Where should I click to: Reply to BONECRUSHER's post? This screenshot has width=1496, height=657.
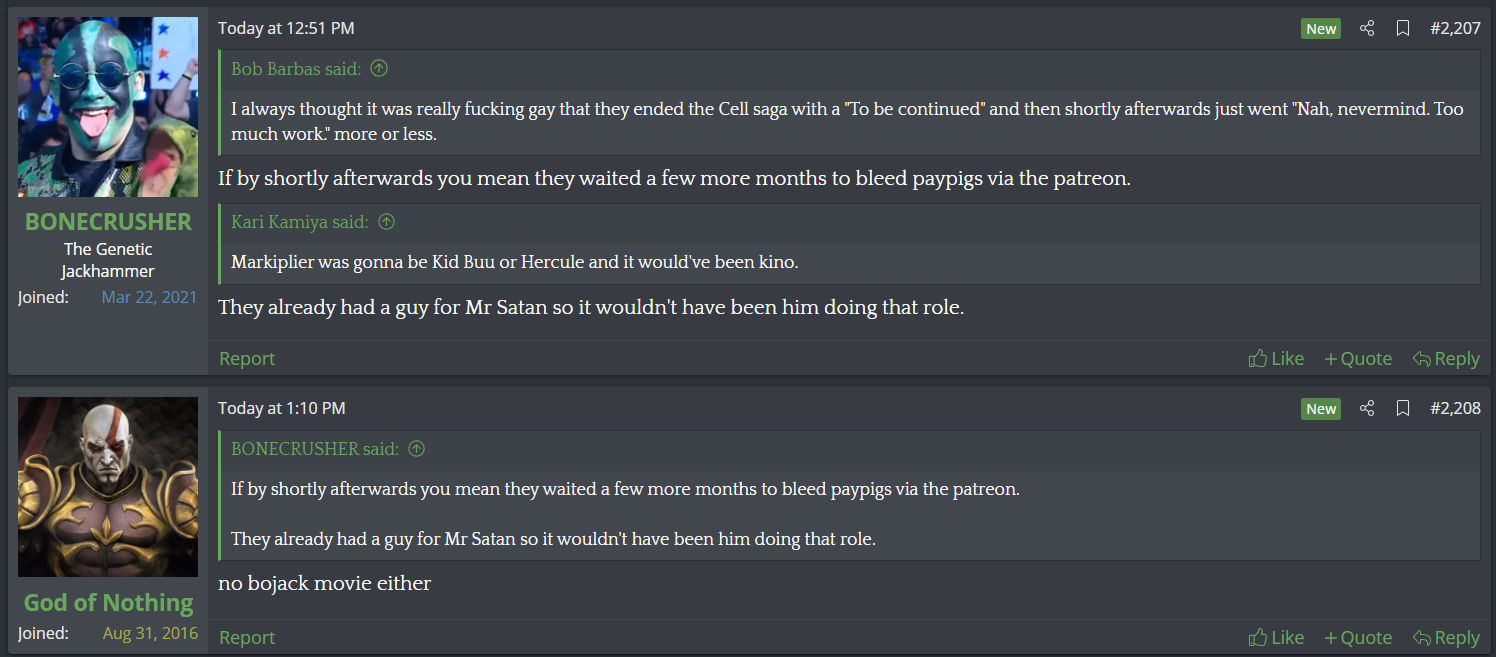pyautogui.click(x=1446, y=358)
